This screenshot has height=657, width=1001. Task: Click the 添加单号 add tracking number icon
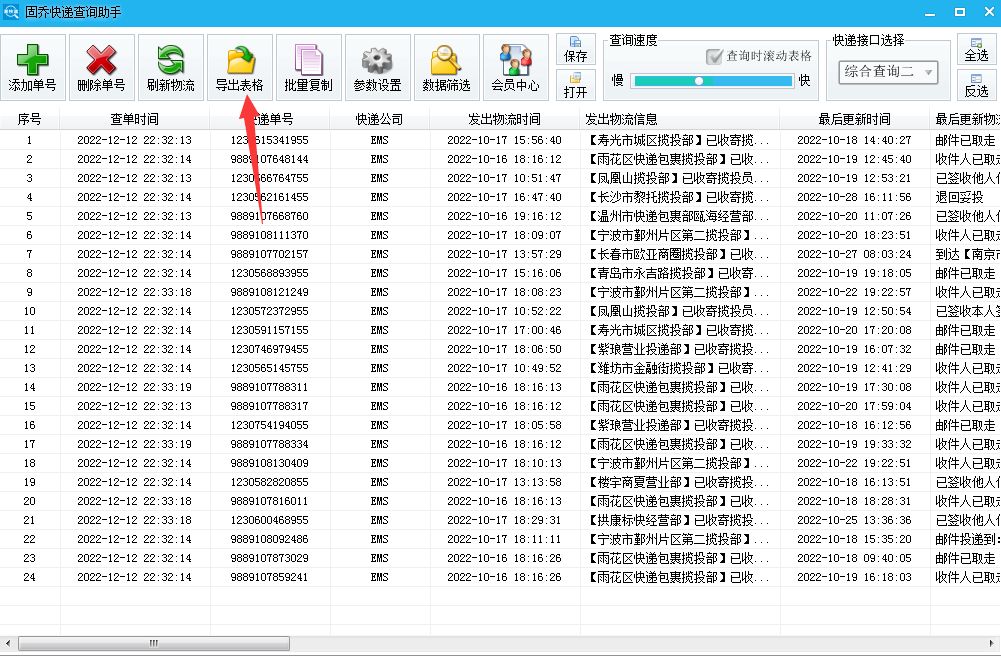pos(33,66)
